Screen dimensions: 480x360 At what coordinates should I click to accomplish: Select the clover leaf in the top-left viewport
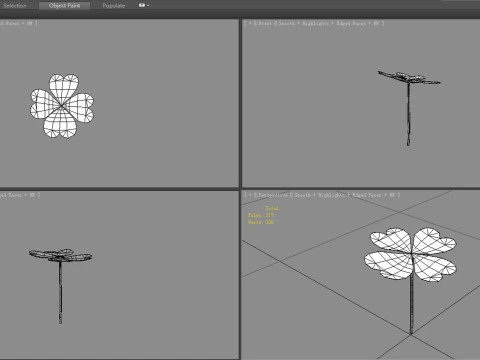coord(62,106)
